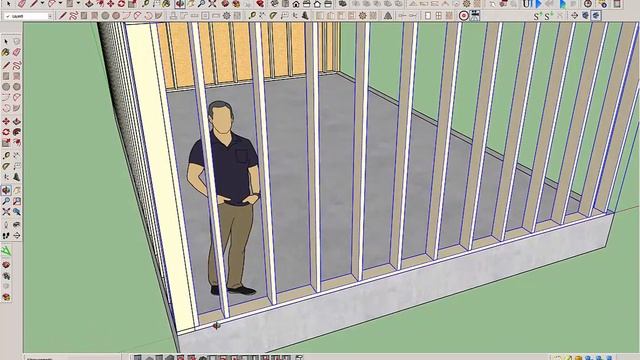The image size is (640, 360).
Task: Select the Scale tool in left palette
Action: pyautogui.click(x=6, y=142)
